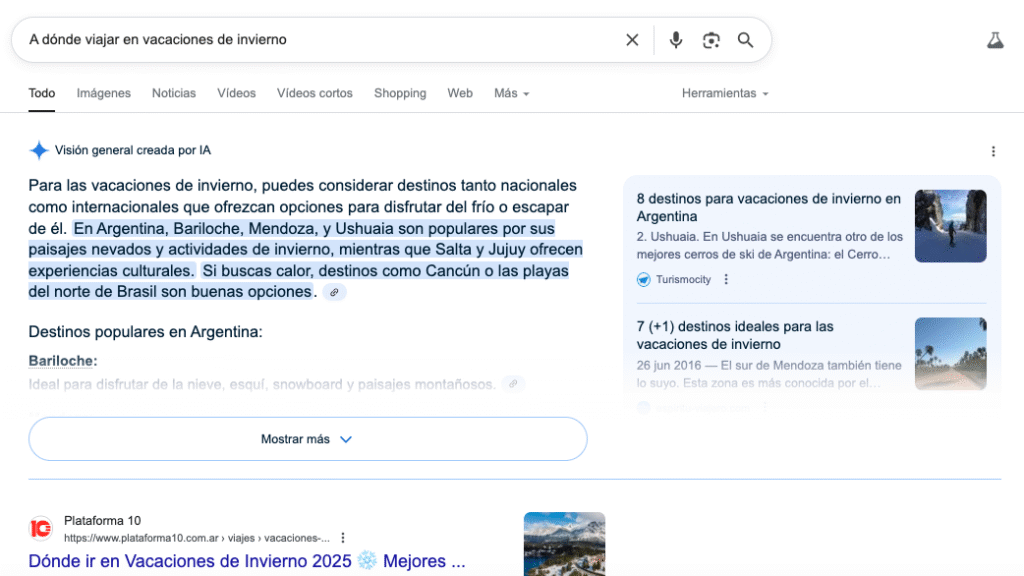
Task: Expand the Más dropdown menu
Action: (x=511, y=93)
